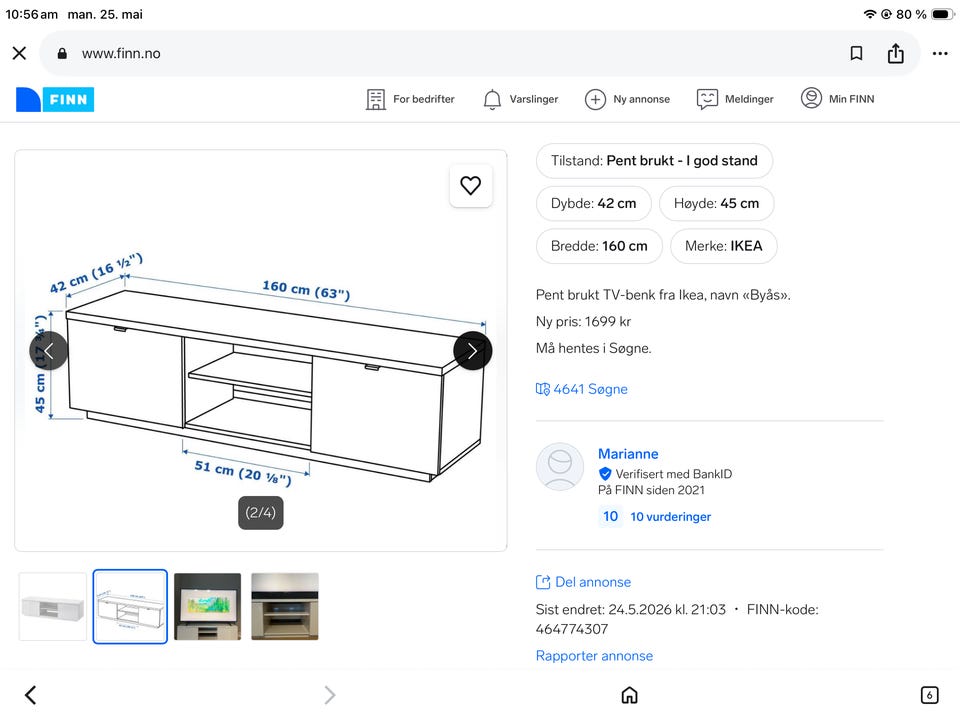Show next image in gallery
This screenshot has width=960, height=720.
(473, 351)
